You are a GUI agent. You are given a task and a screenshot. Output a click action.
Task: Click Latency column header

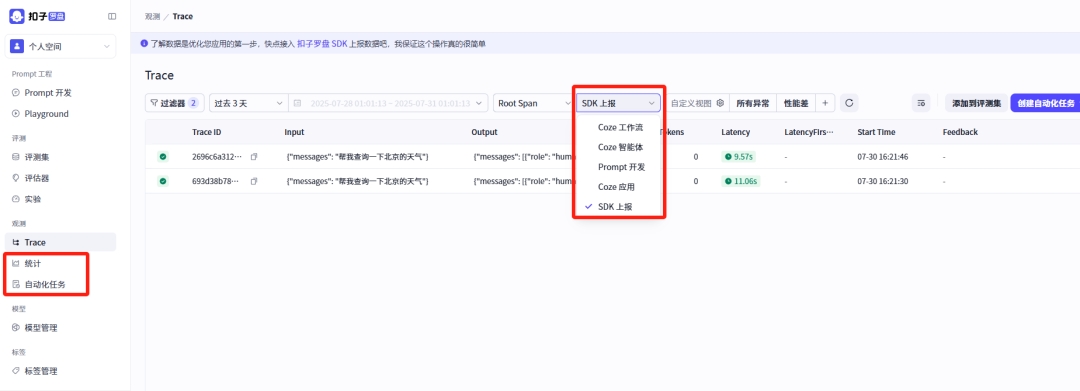[x=736, y=131]
